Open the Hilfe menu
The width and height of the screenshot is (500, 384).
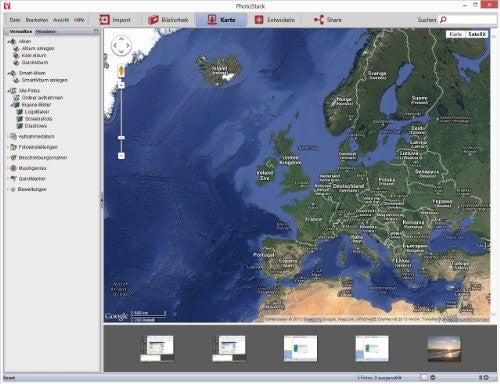click(x=79, y=20)
